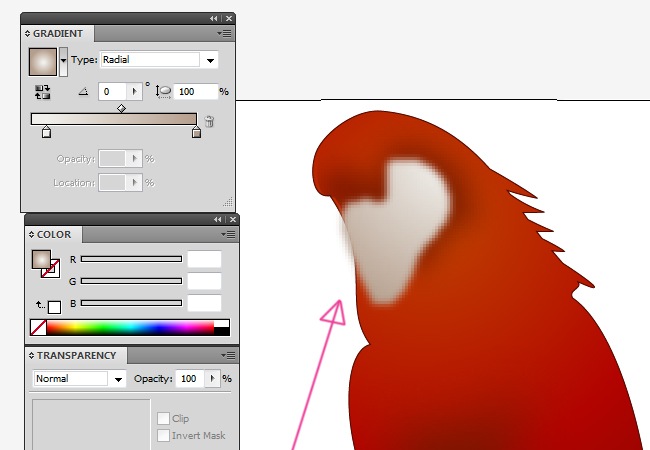650x450 pixels.
Task: Collapse the Gradient panel with double arrows
Action: [x=213, y=18]
